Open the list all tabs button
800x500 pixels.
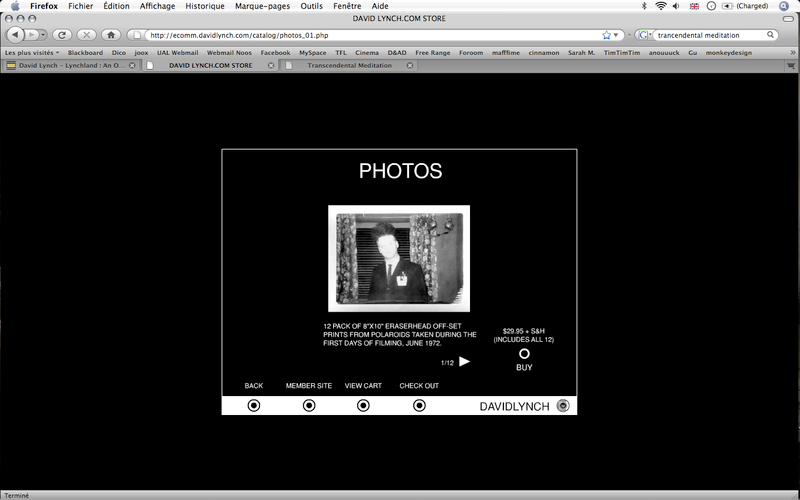pyautogui.click(x=791, y=65)
